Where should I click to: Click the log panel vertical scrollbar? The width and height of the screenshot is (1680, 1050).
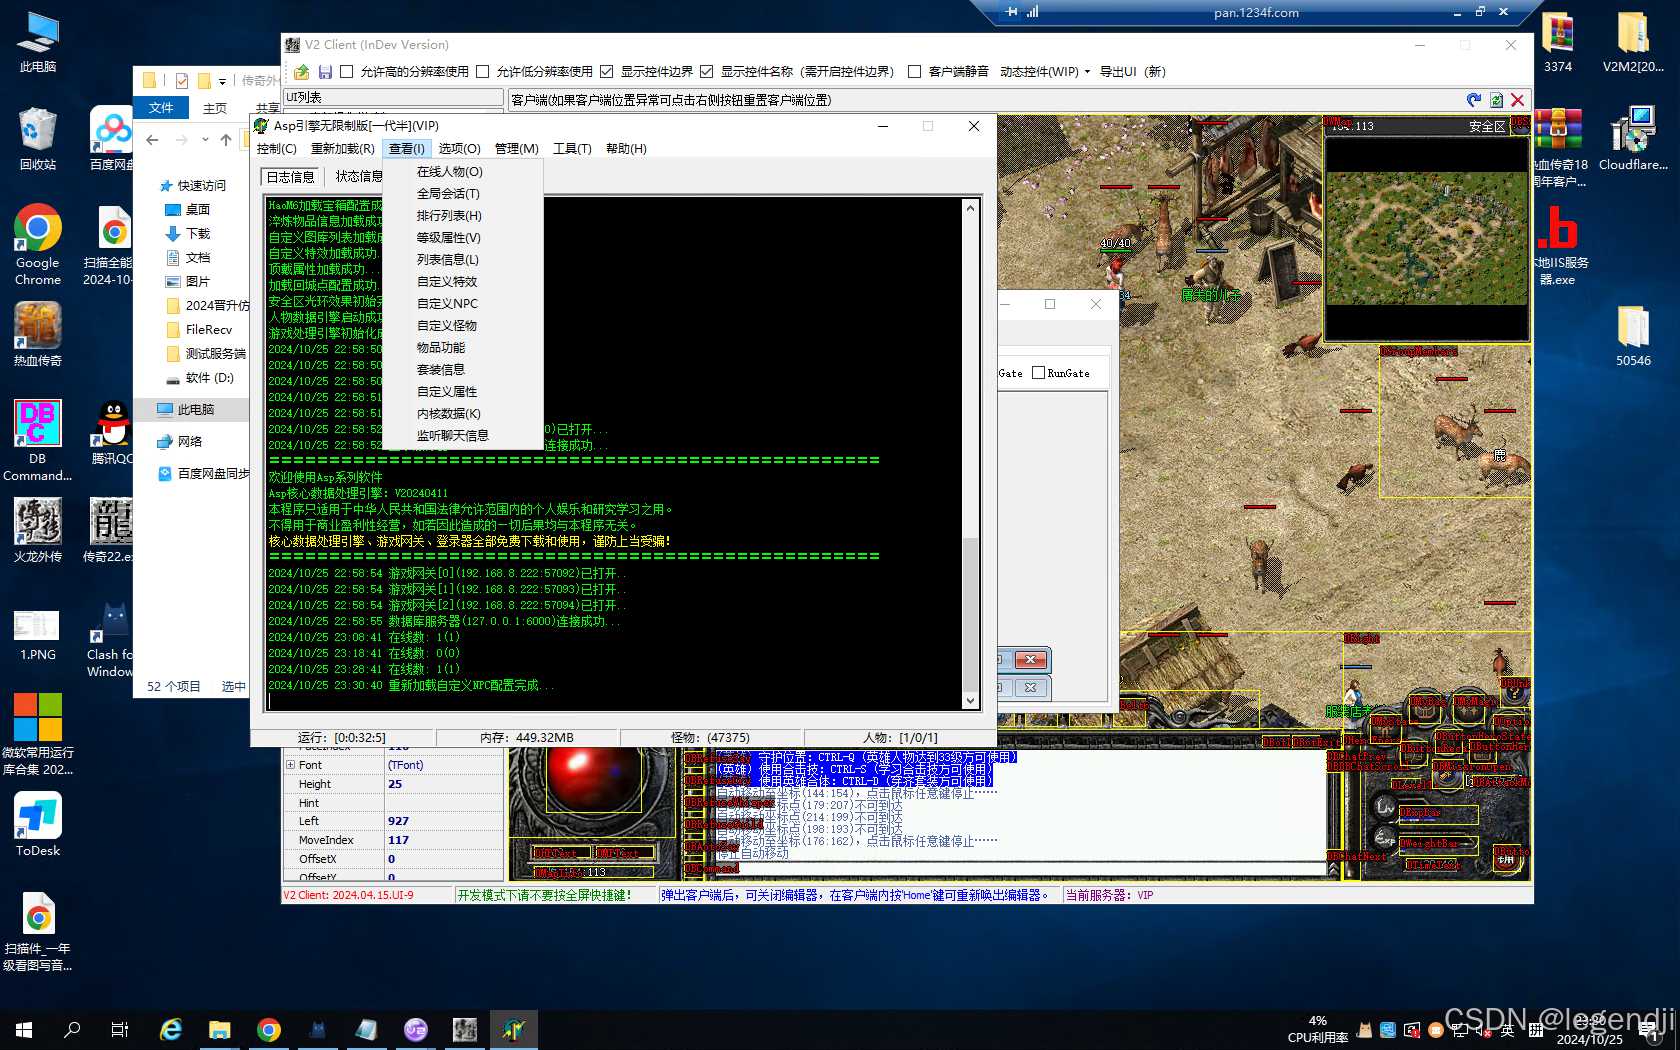(x=969, y=455)
